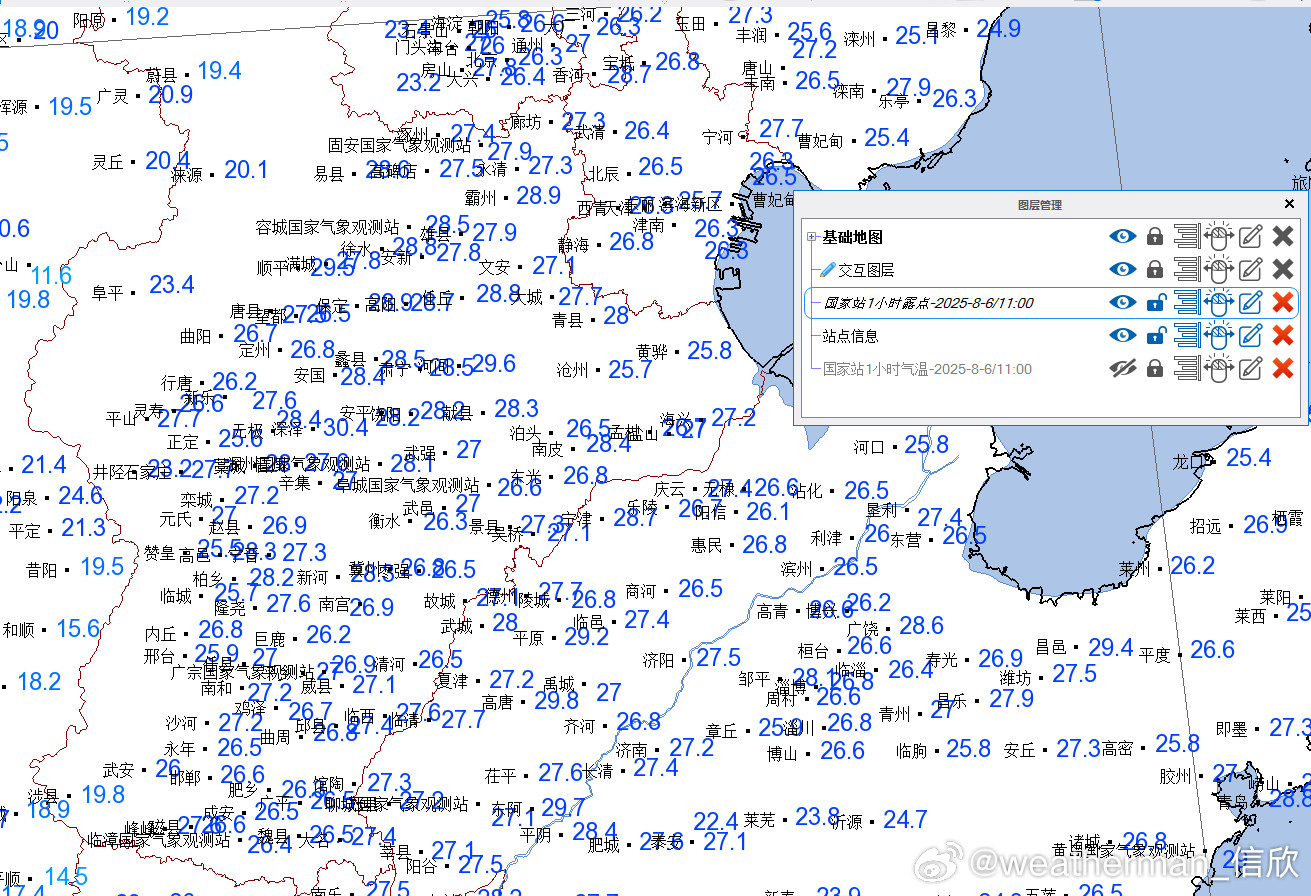Click the 沧州 station value 25.7
Image resolution: width=1311 pixels, height=896 pixels.
[x=630, y=370]
